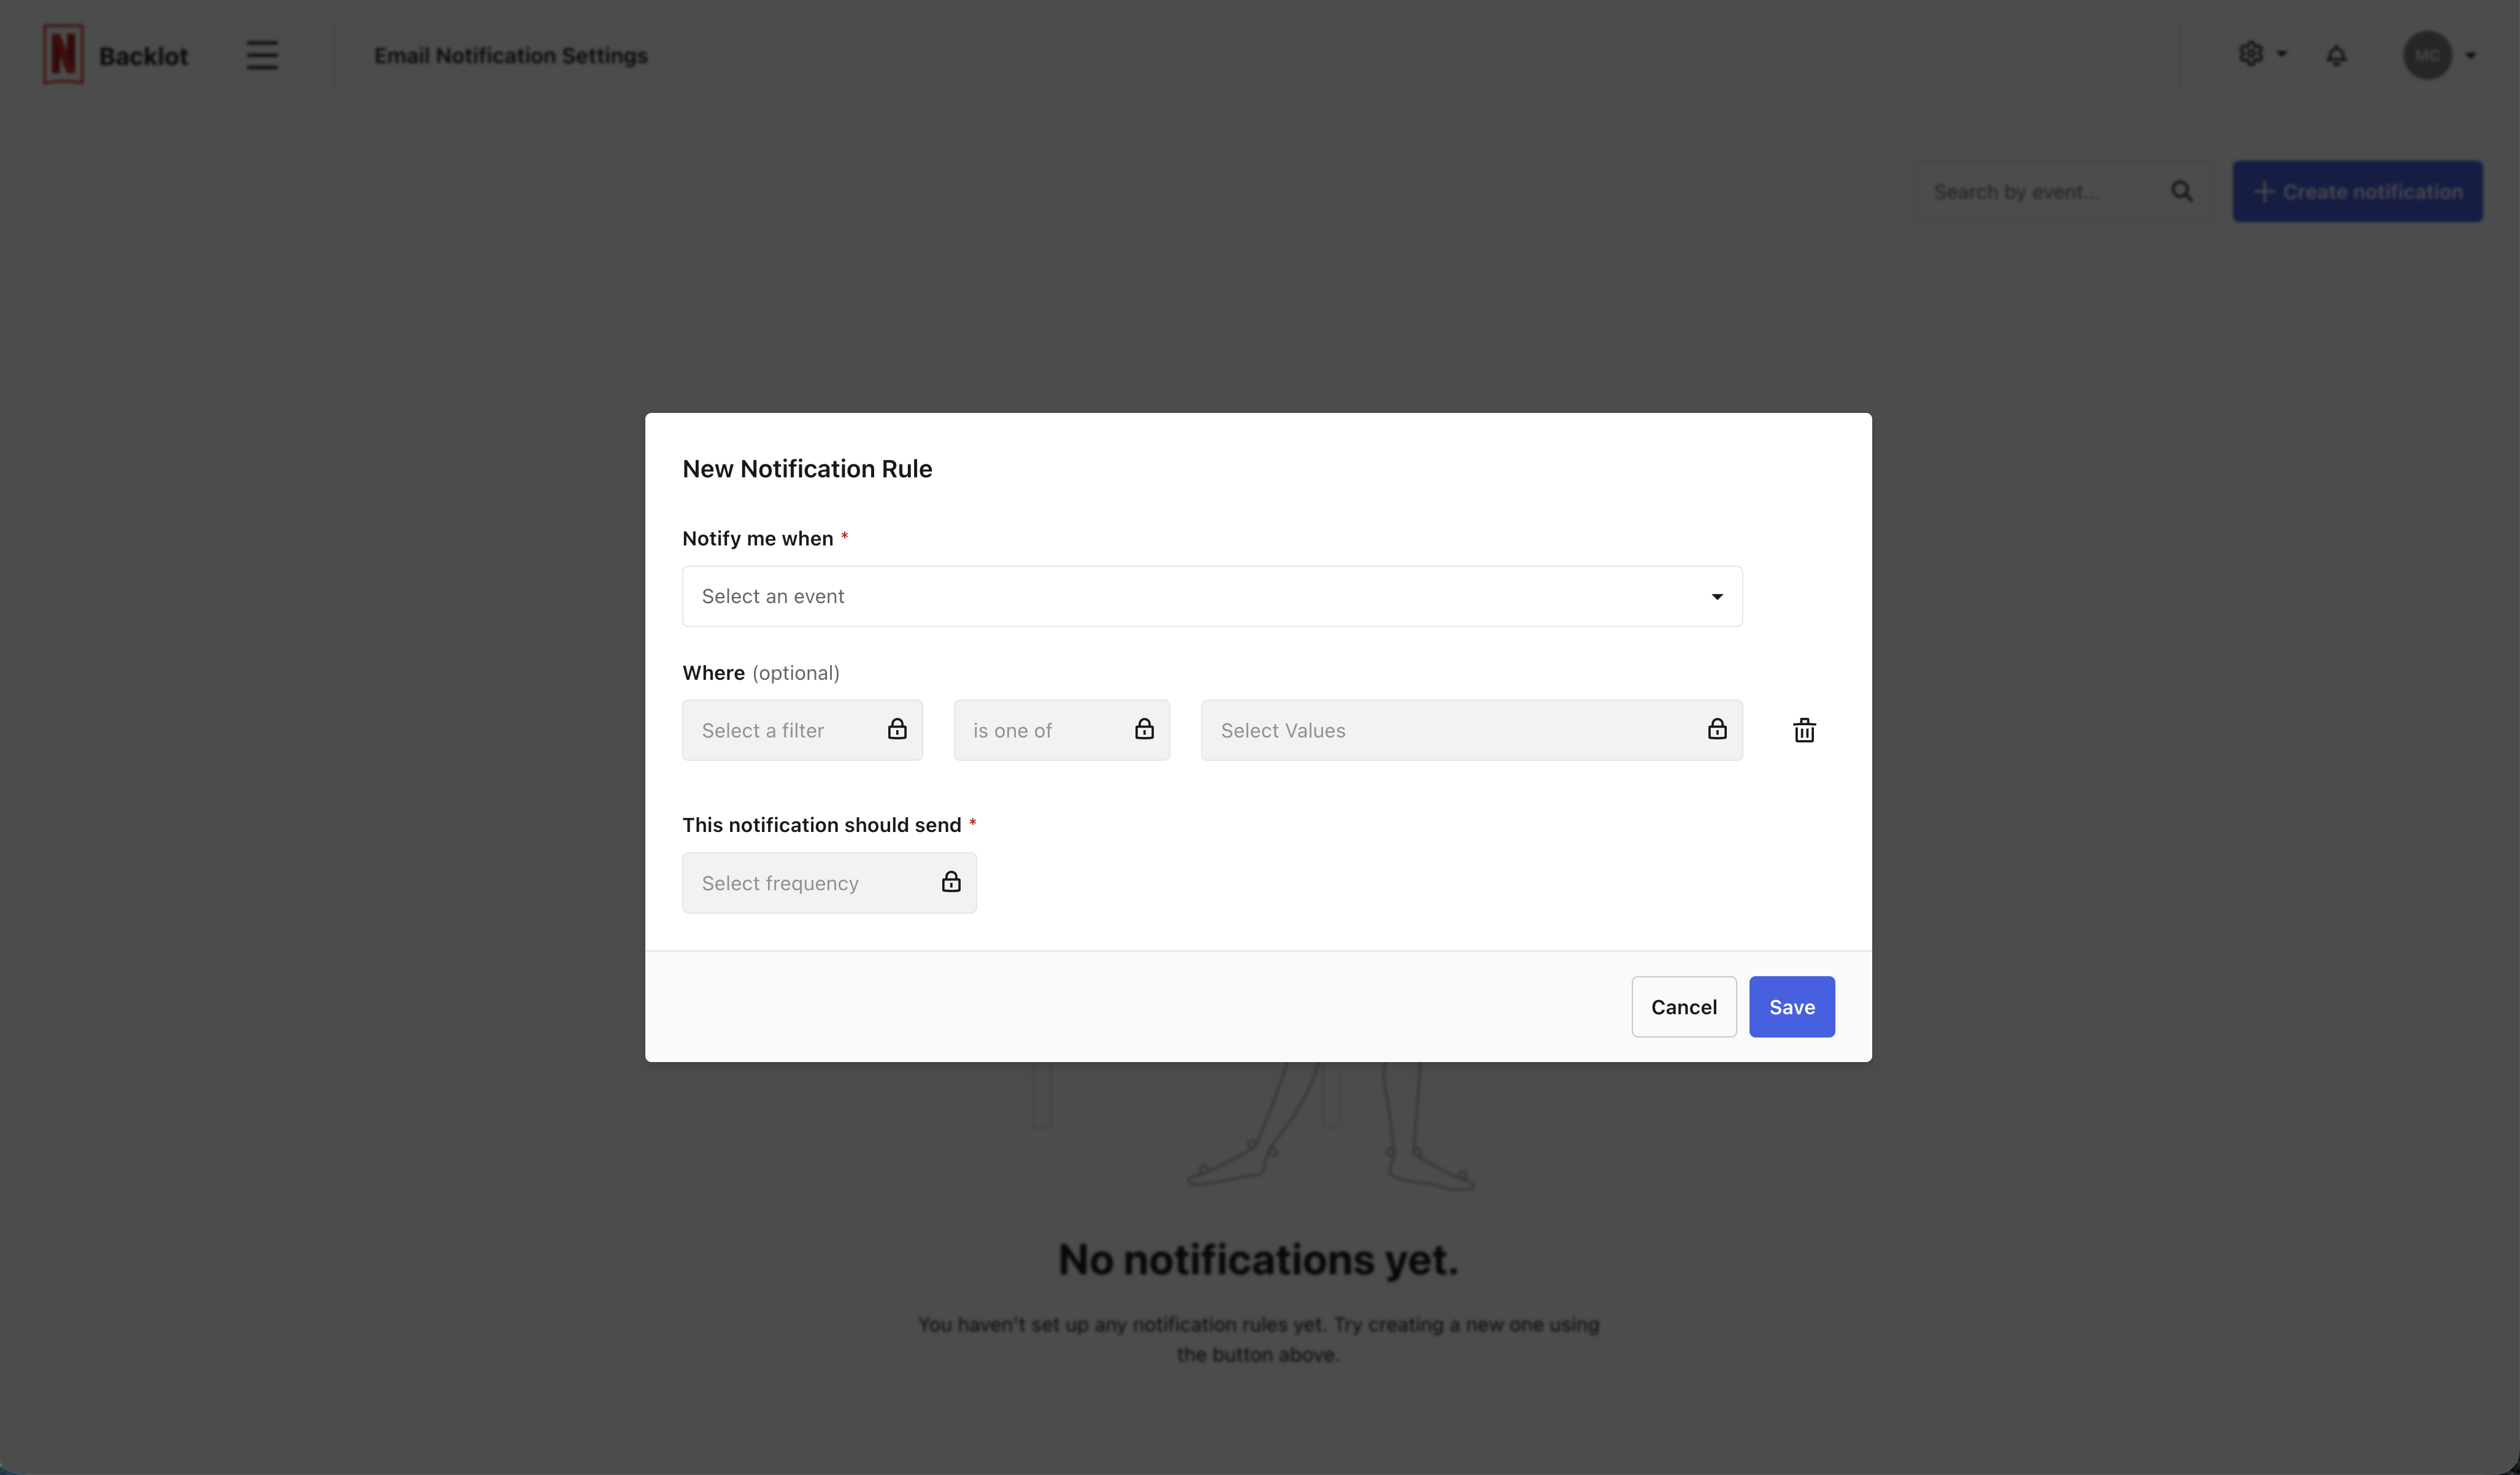
Task: Open the Select an event dropdown
Action: (x=1211, y=597)
